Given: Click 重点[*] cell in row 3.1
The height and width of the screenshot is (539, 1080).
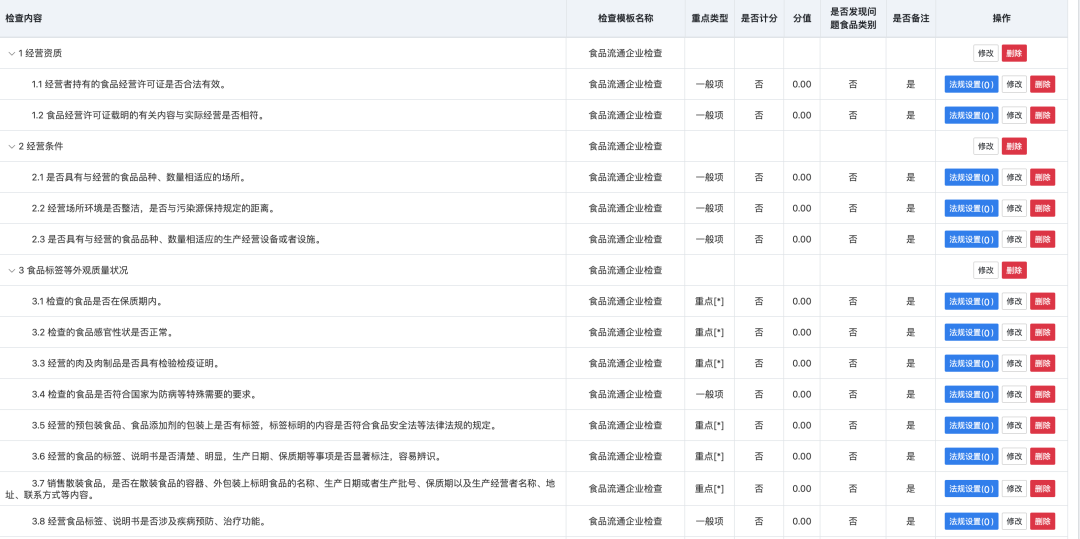Looking at the screenshot, I should (x=709, y=302).
